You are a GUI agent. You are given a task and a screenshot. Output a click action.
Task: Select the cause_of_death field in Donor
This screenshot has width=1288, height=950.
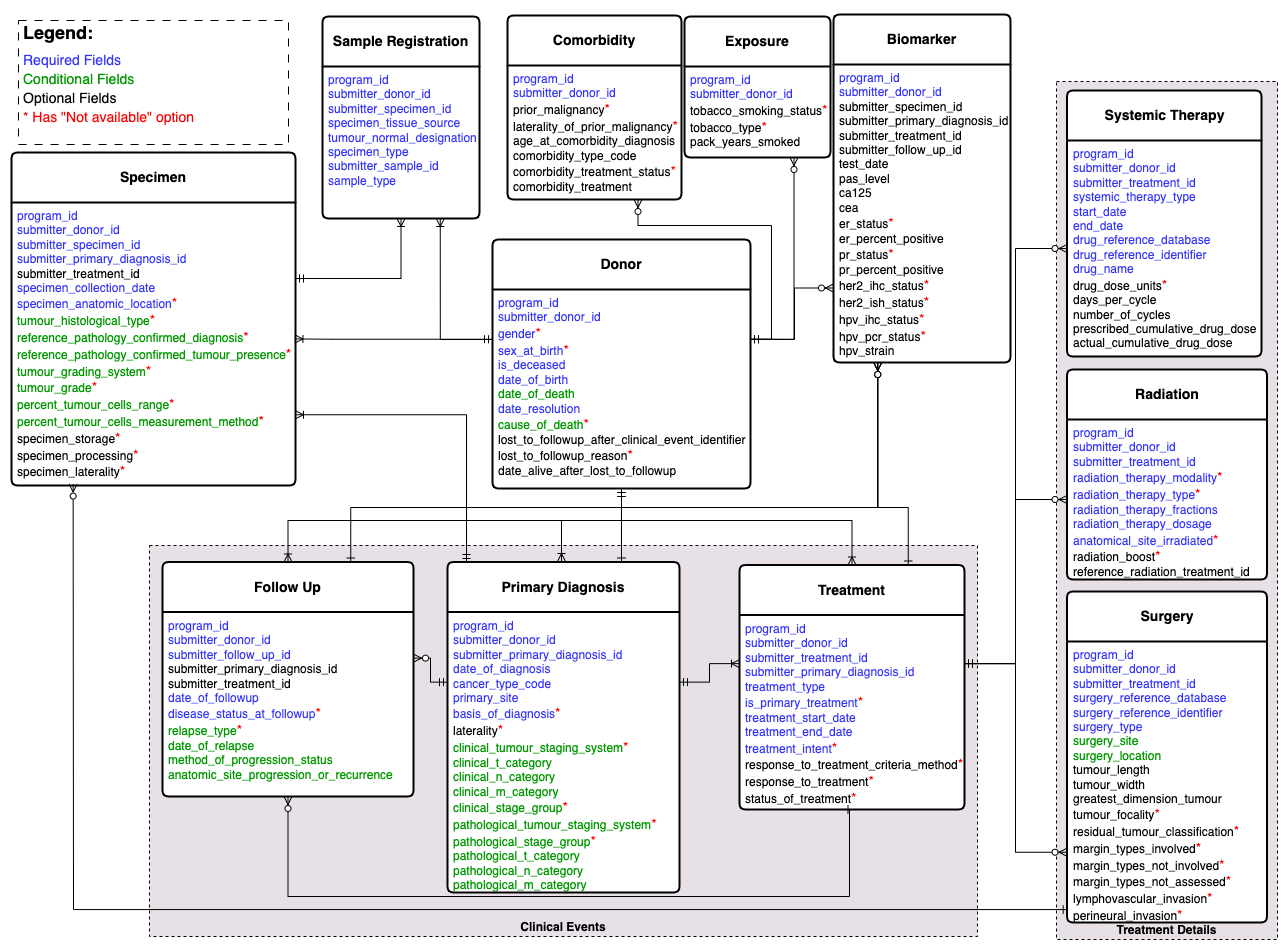[x=541, y=425]
